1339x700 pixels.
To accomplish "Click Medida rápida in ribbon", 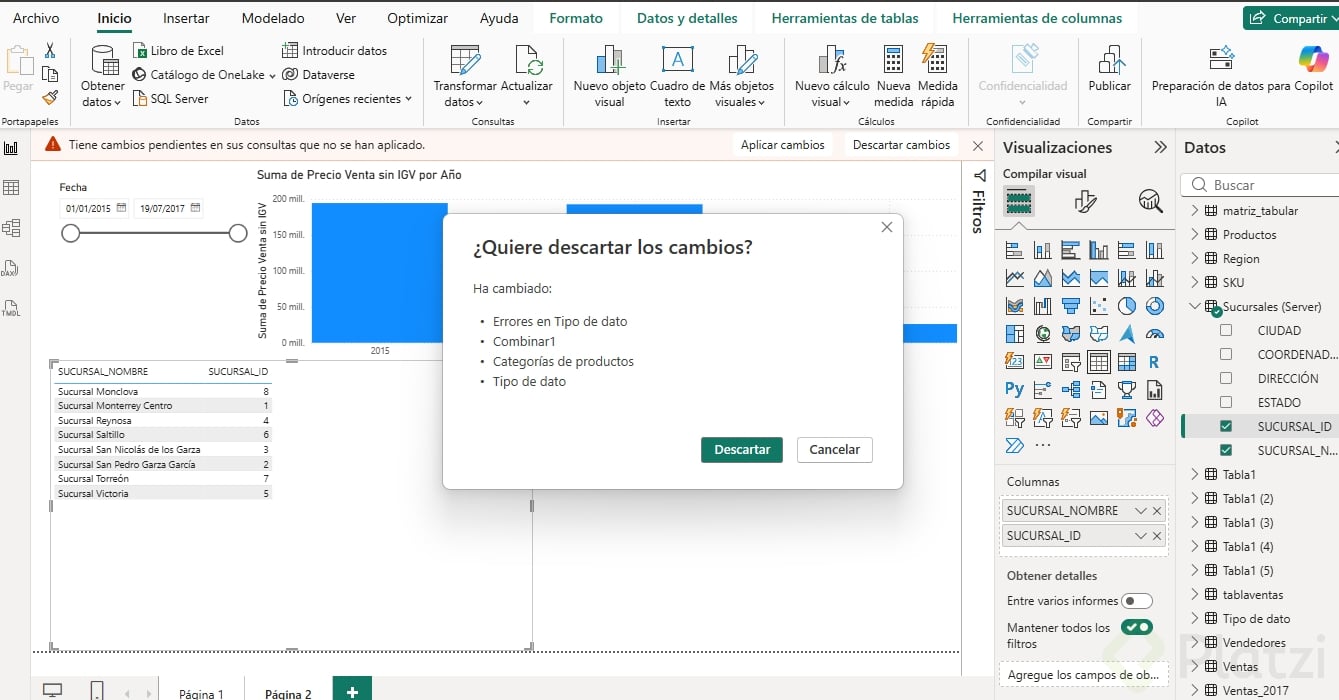I will pos(937,76).
